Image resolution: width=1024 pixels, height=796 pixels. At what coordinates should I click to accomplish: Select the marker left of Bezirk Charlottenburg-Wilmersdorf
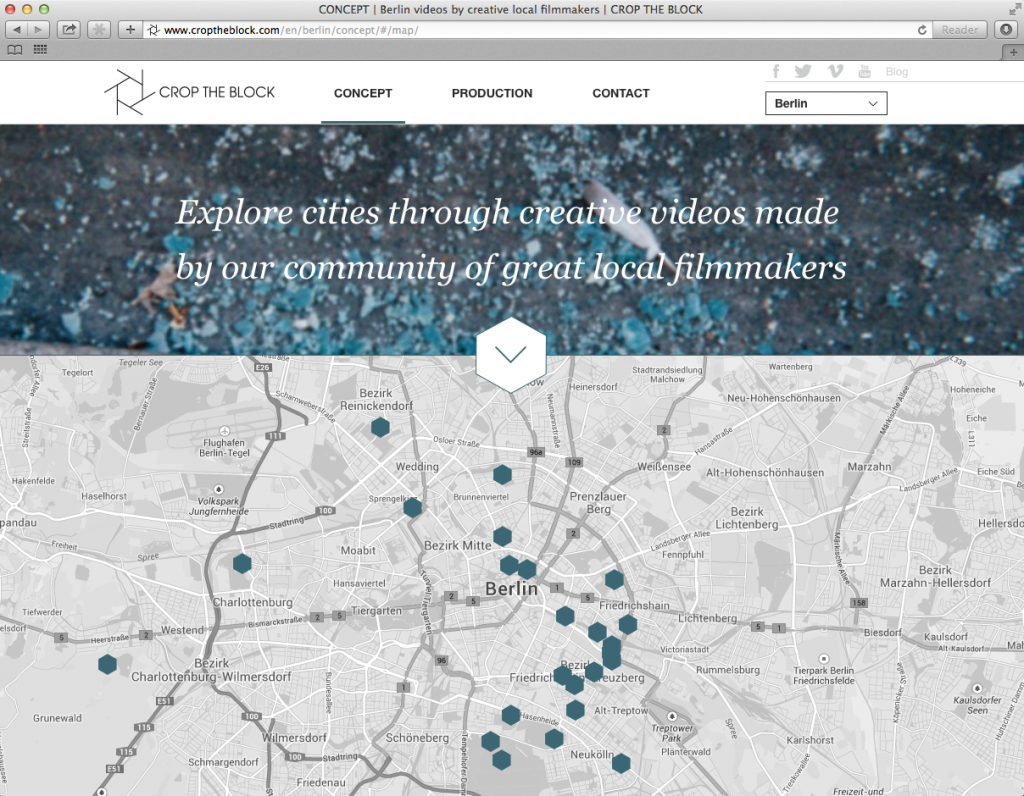(108, 665)
